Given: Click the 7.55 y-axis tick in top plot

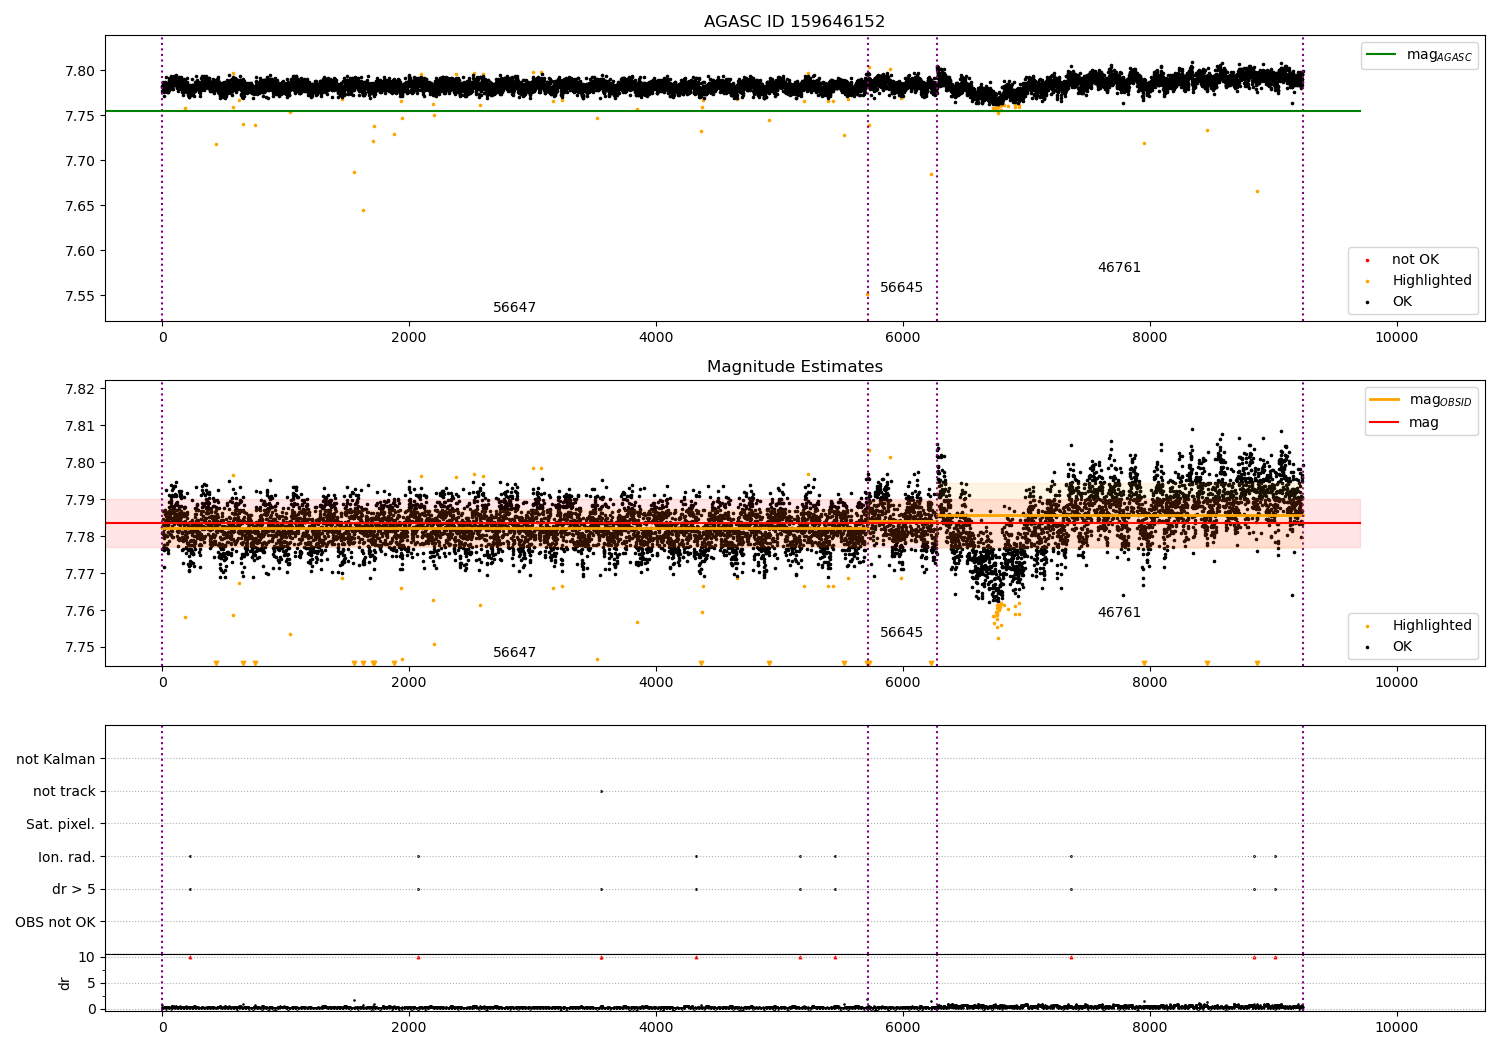Looking at the screenshot, I should [x=80, y=296].
